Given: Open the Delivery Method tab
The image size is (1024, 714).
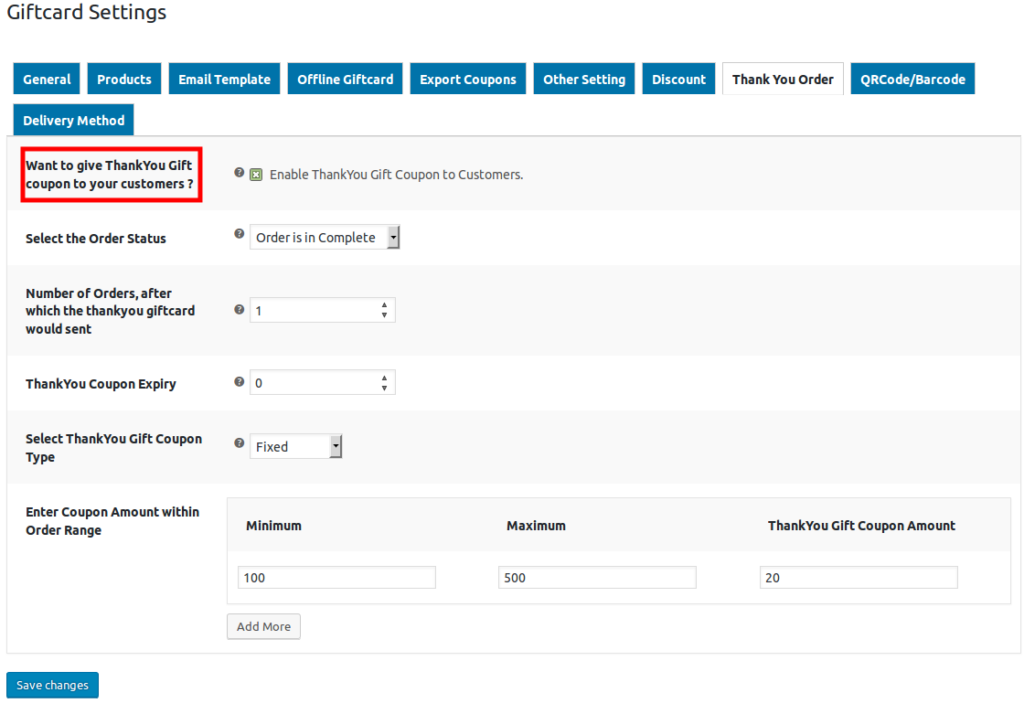Looking at the screenshot, I should 73,120.
